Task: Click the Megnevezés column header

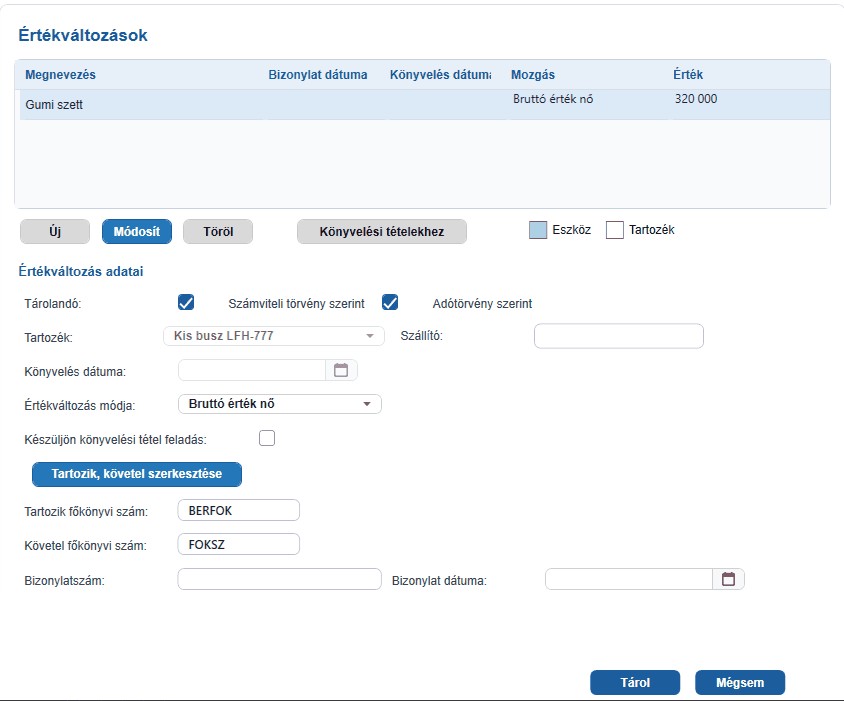Action: click(x=60, y=75)
